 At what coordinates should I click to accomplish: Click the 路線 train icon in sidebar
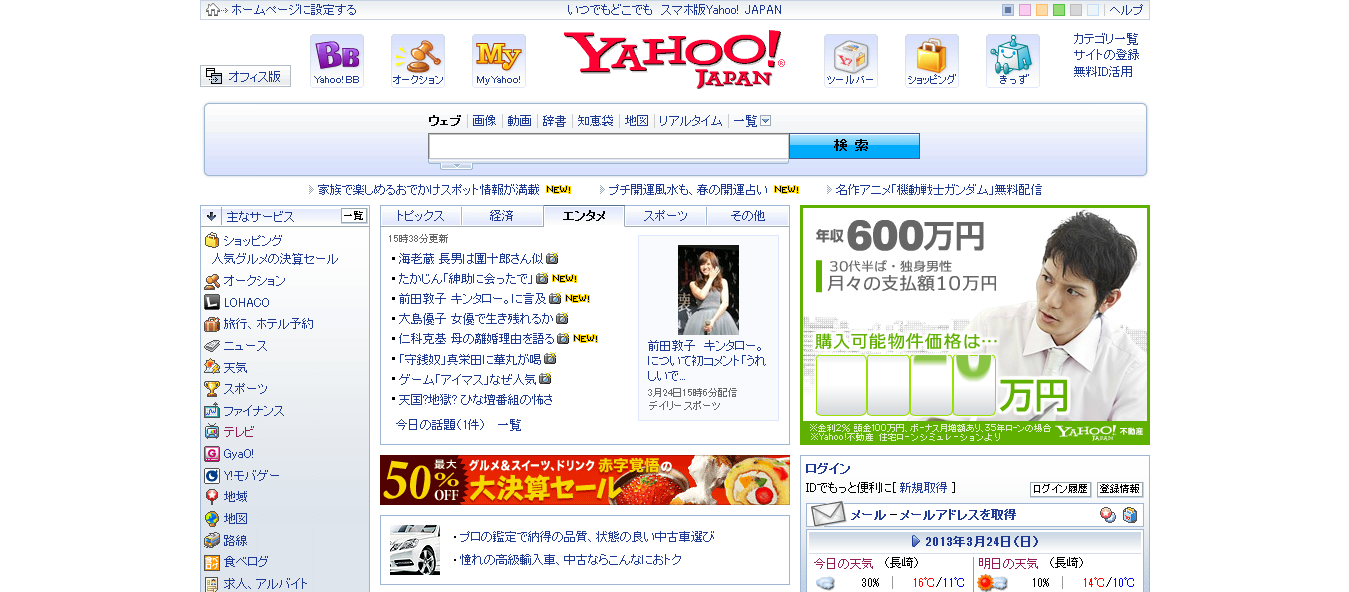pyautogui.click(x=212, y=540)
